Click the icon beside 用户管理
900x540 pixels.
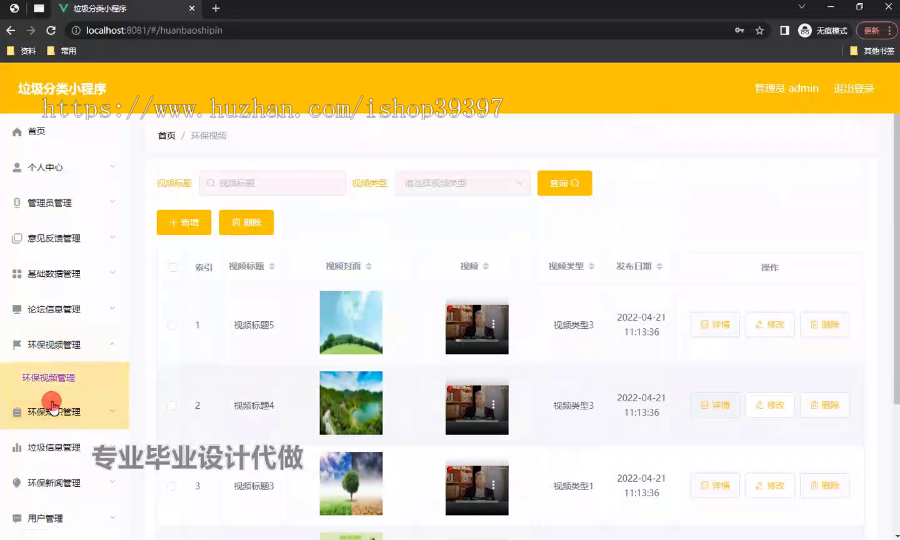(17, 519)
